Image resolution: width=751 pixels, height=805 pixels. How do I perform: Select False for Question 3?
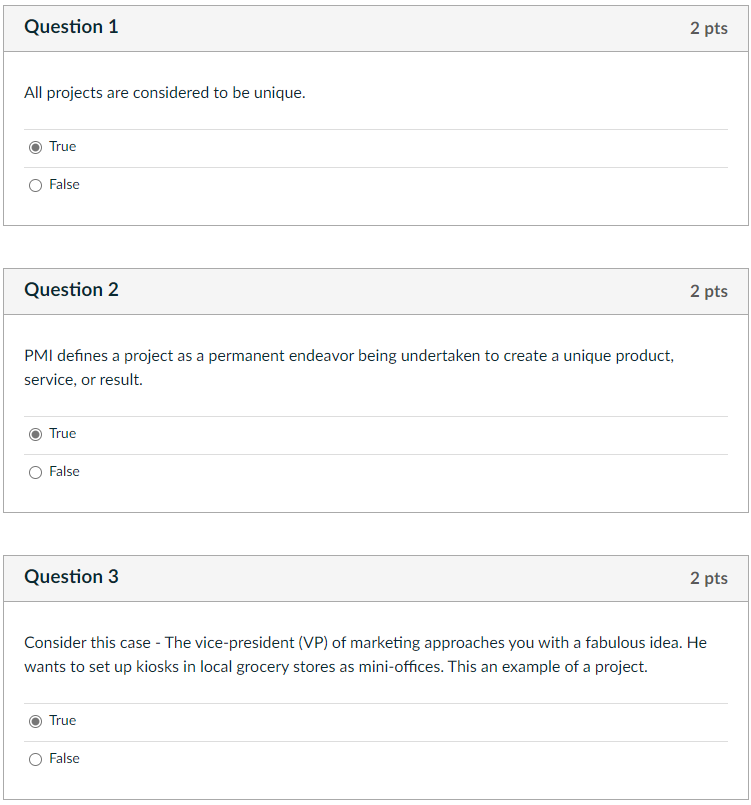35,758
